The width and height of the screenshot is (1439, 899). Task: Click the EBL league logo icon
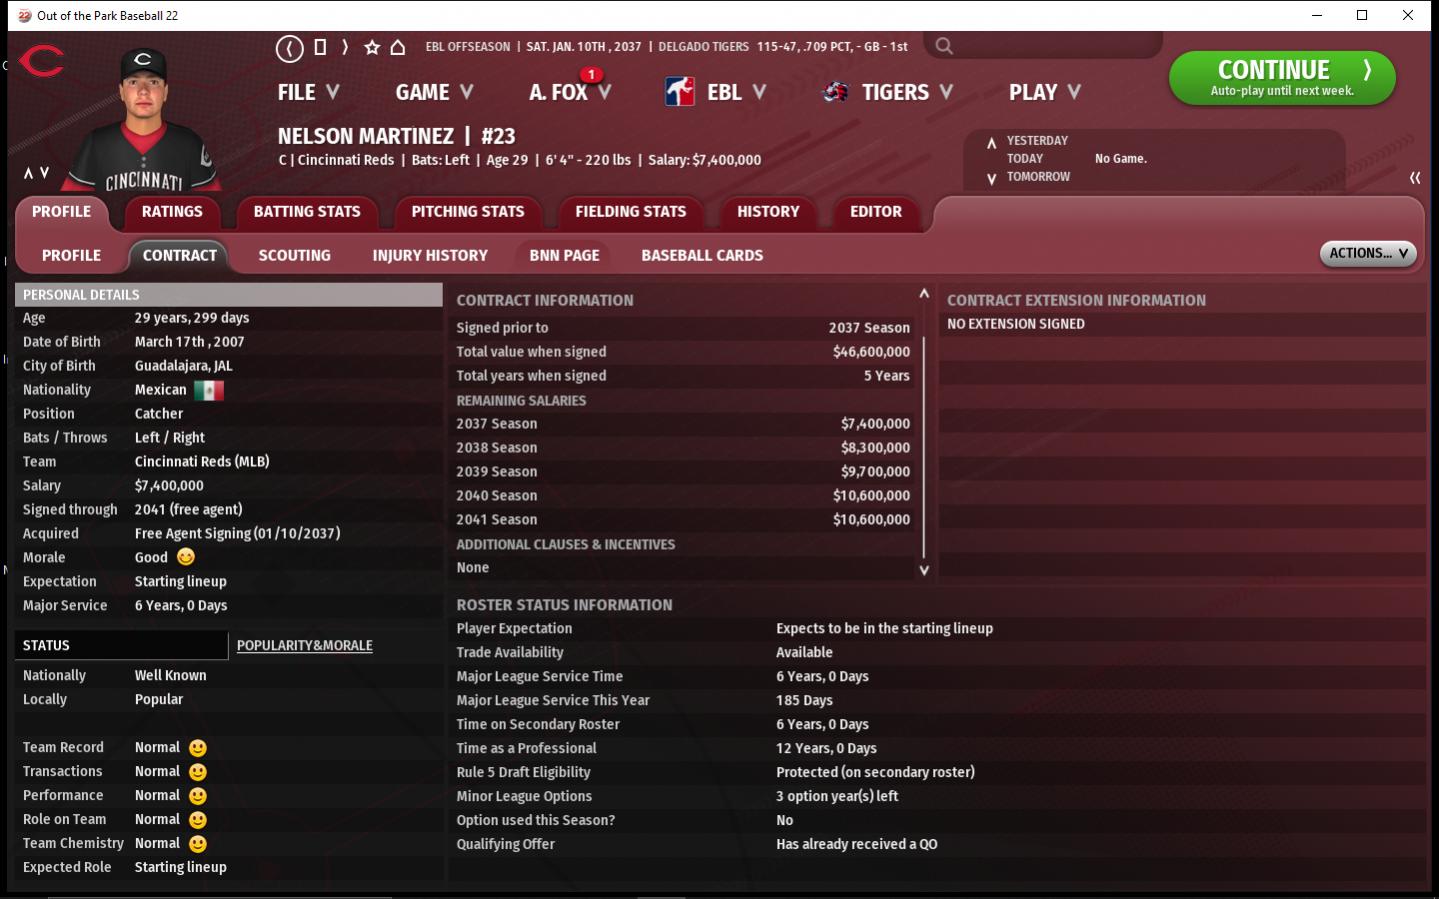click(680, 92)
